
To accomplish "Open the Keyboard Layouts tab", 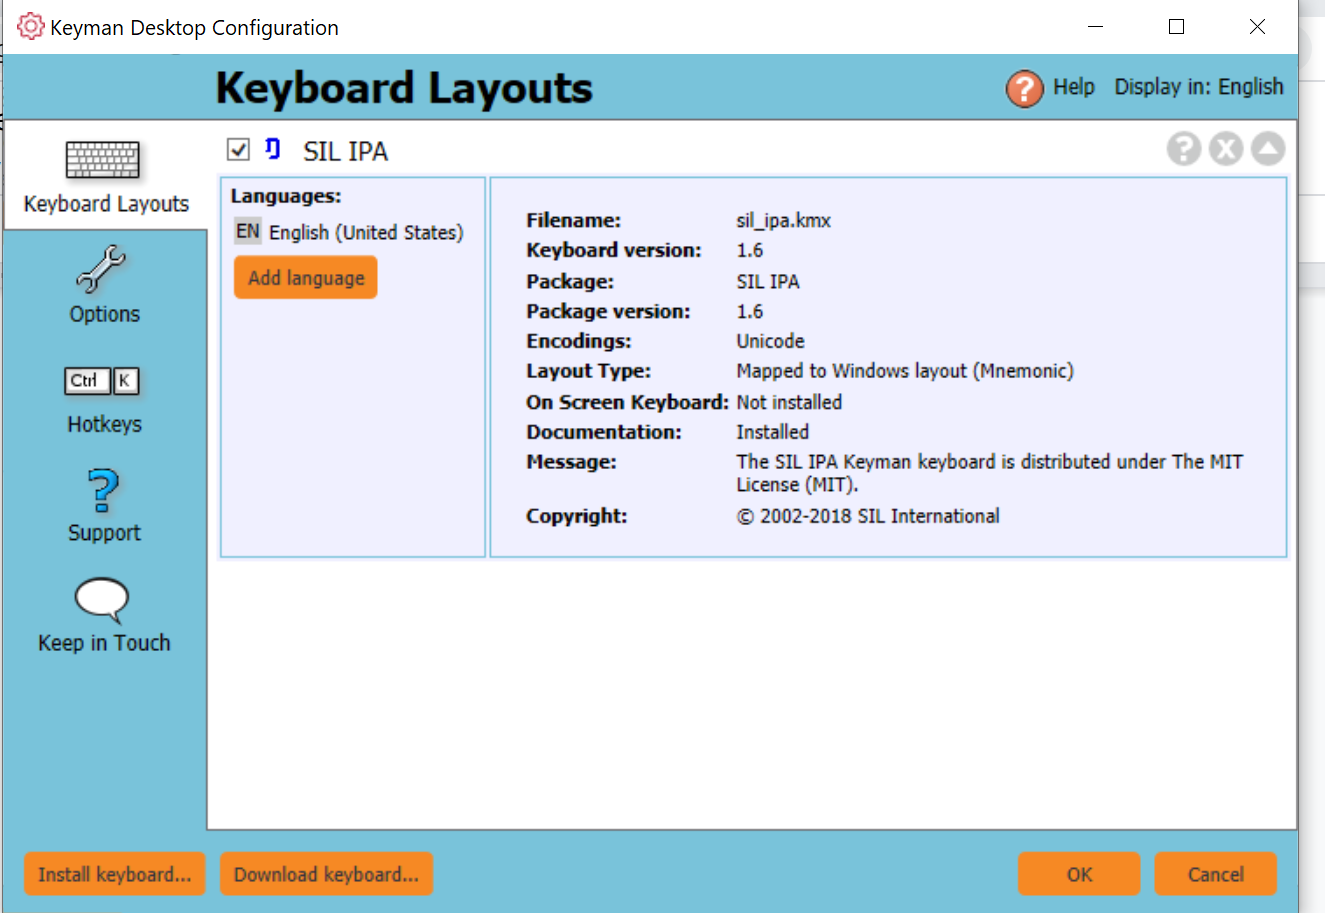I will pyautogui.click(x=105, y=177).
